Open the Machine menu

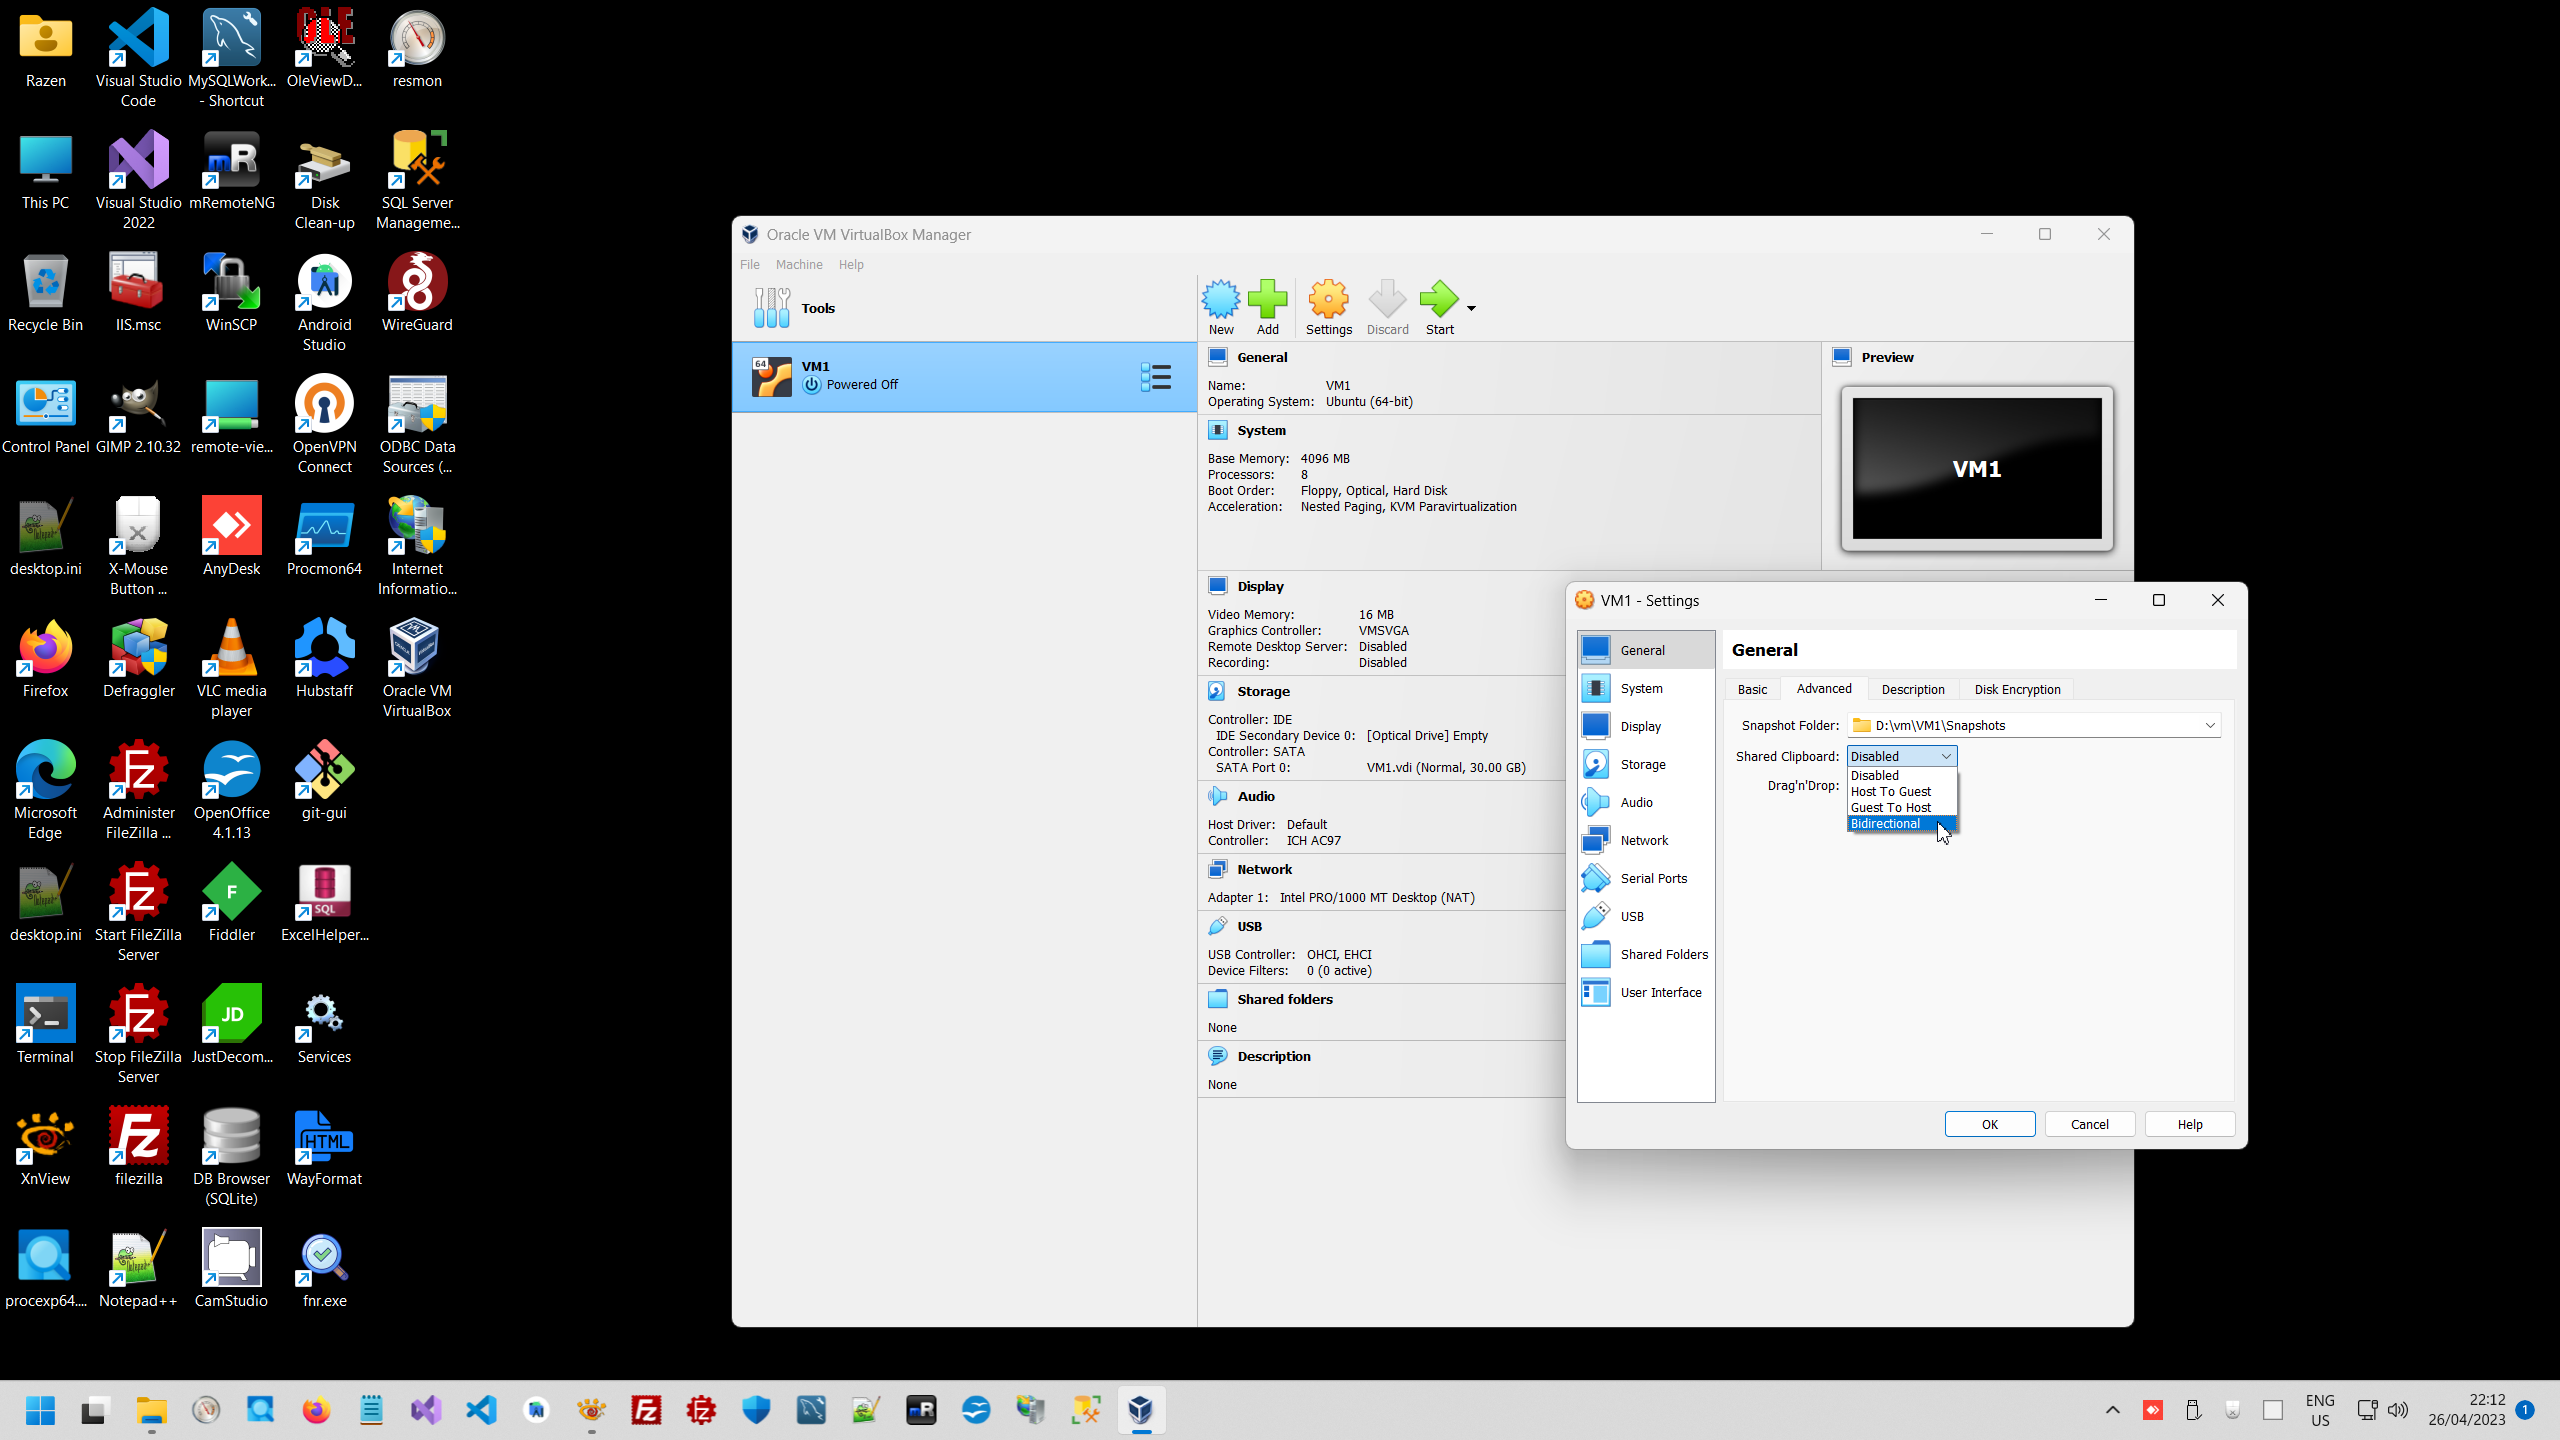[799, 265]
